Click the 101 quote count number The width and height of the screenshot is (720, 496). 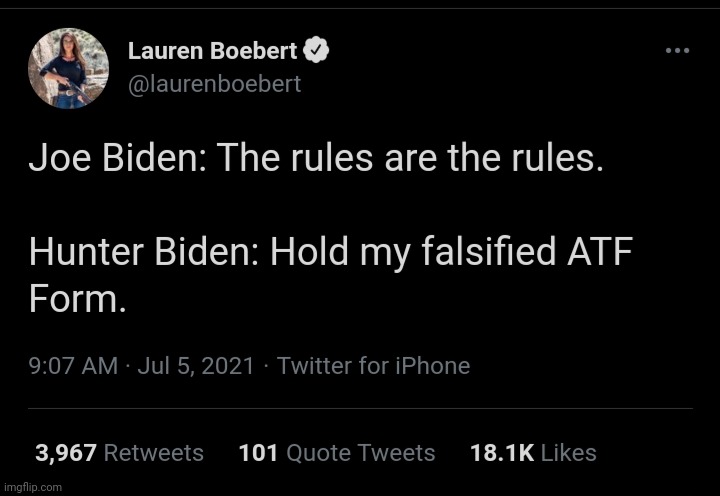point(258,453)
